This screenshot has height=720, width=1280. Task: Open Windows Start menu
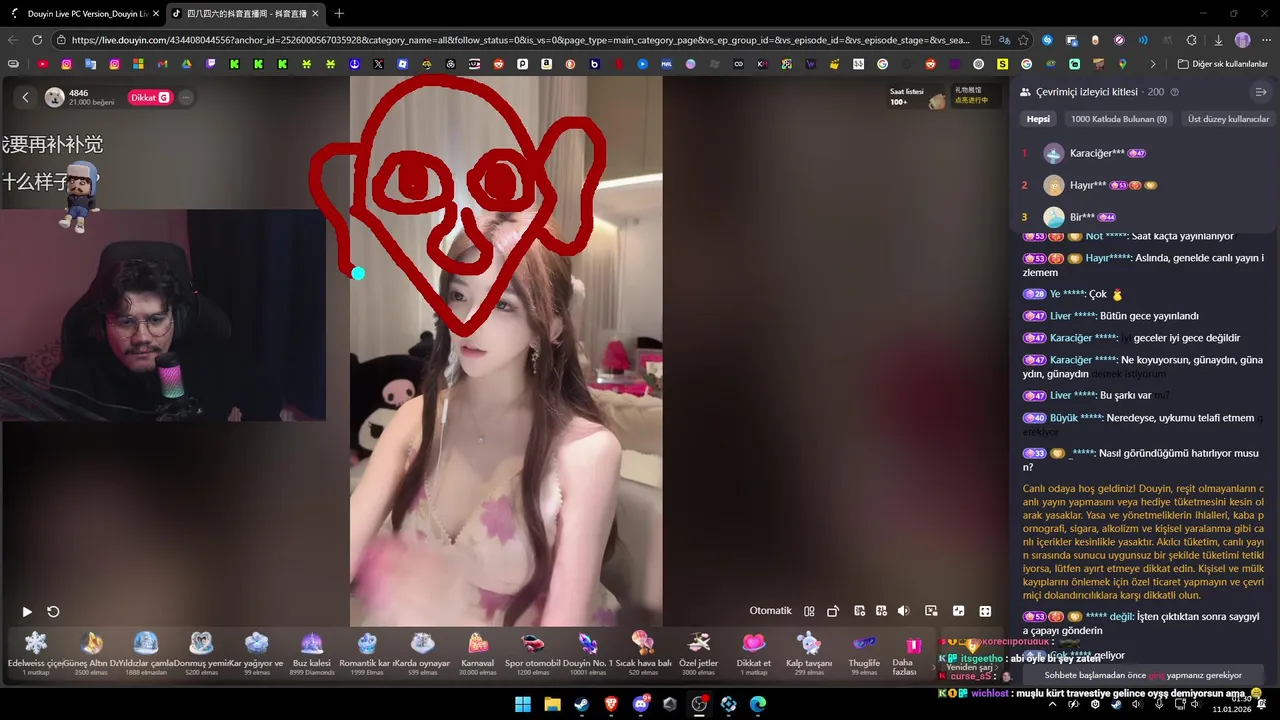523,704
